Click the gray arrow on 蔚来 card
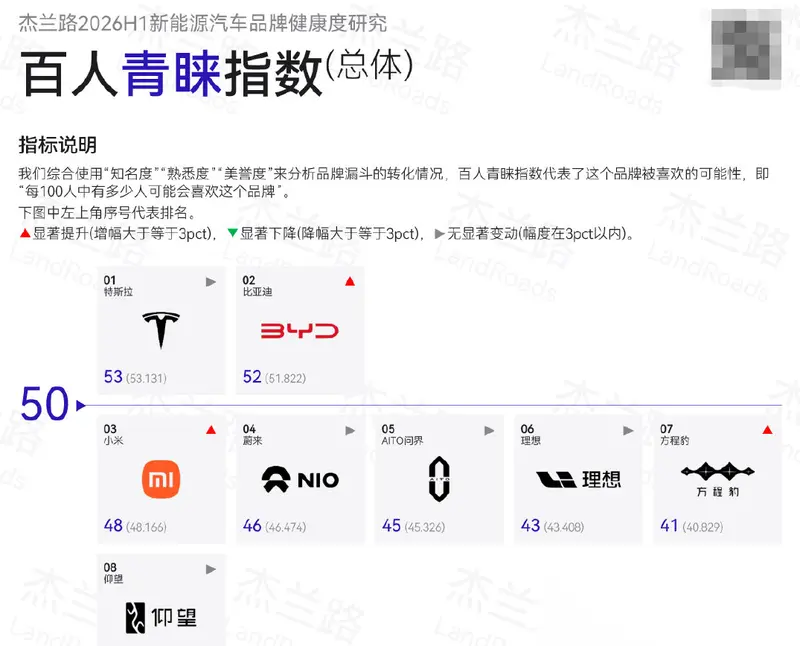Viewport: 800px width, 646px height. pyautogui.click(x=350, y=431)
